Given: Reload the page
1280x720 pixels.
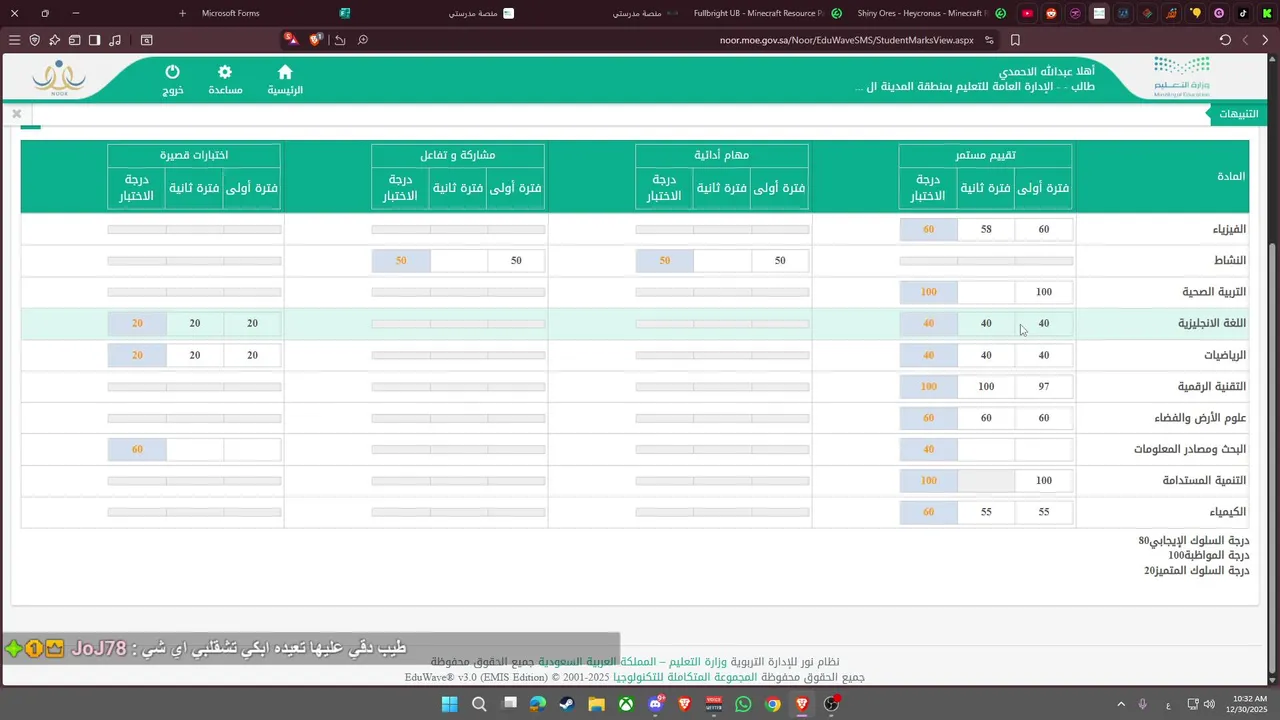Looking at the screenshot, I should (x=1225, y=40).
